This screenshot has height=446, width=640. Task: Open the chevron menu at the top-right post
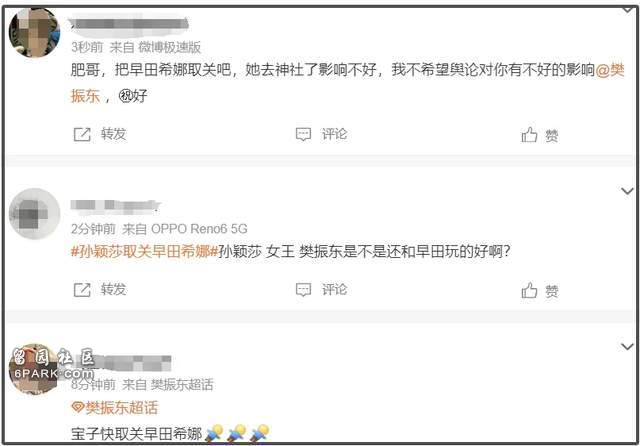(x=628, y=10)
